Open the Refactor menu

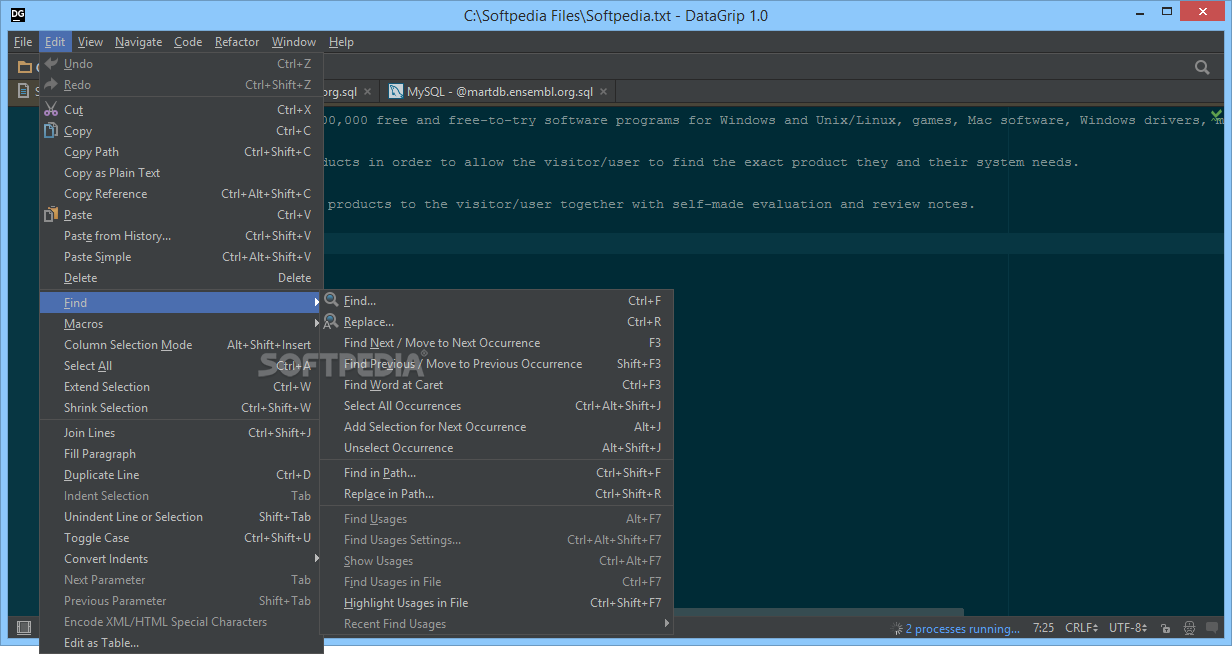(237, 42)
